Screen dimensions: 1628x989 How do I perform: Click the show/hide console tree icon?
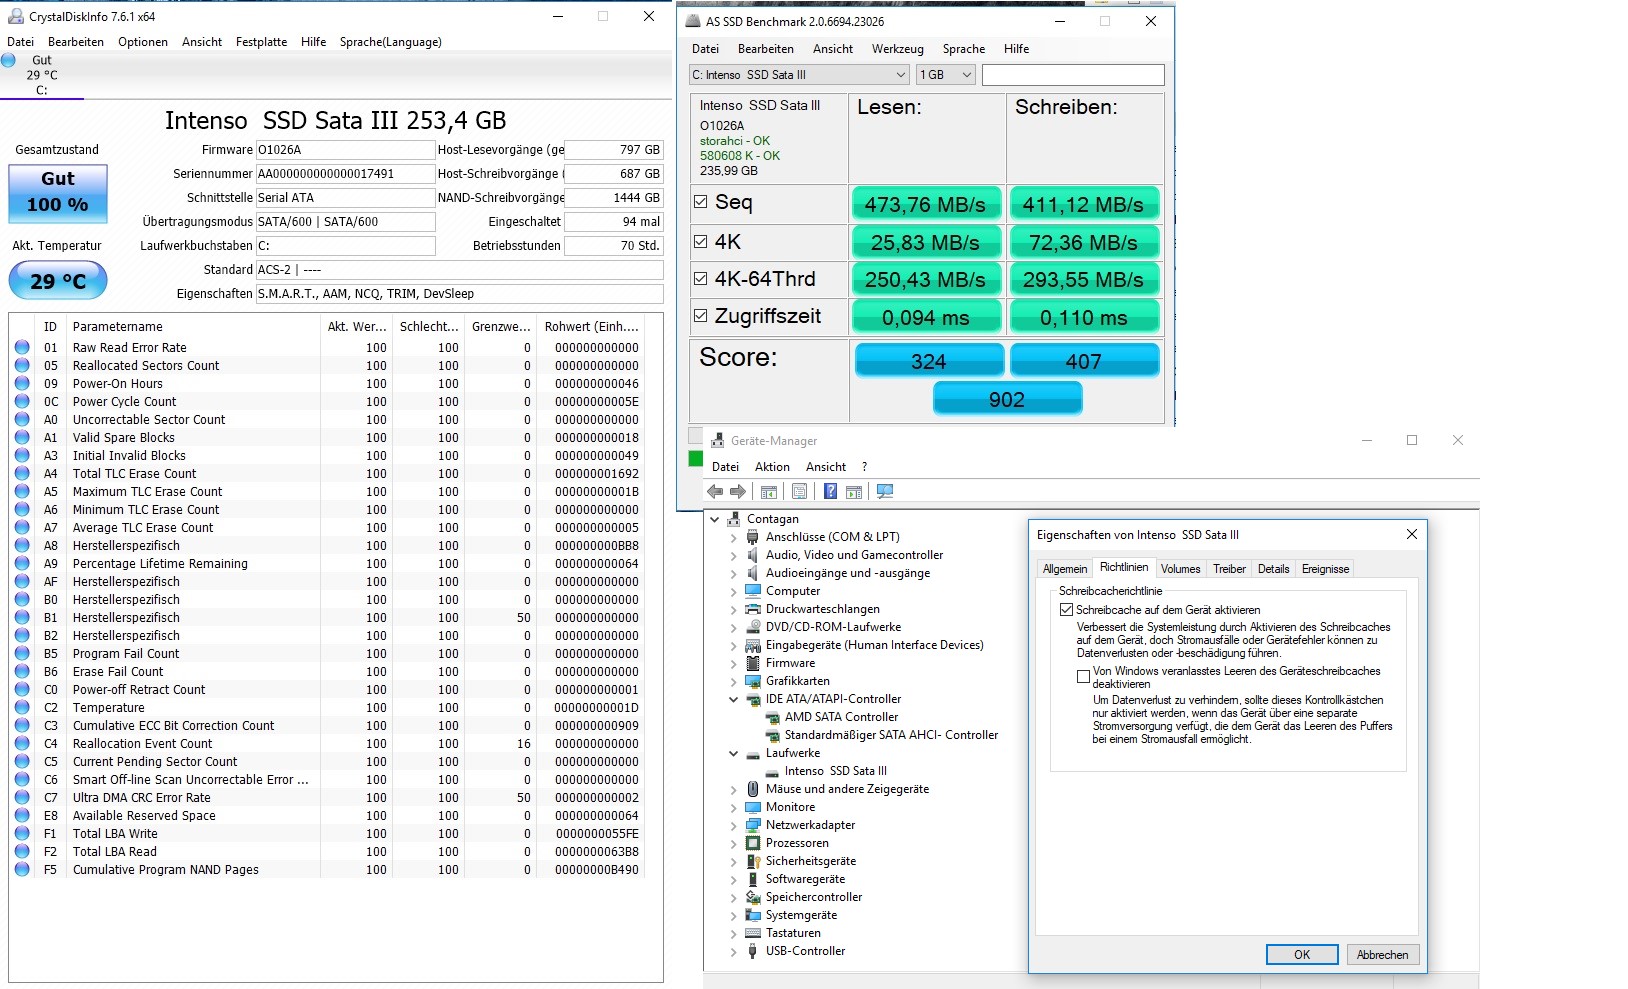(x=769, y=491)
